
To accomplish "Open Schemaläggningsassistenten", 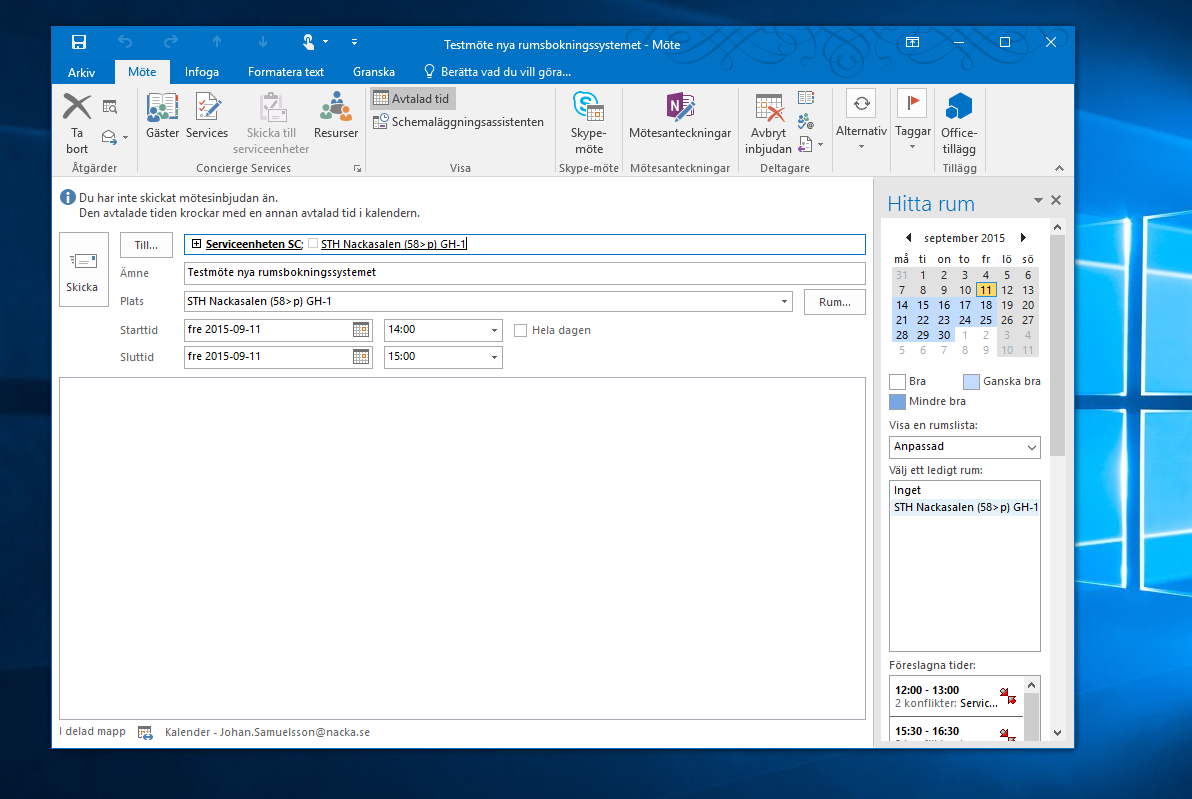I will click(x=458, y=122).
